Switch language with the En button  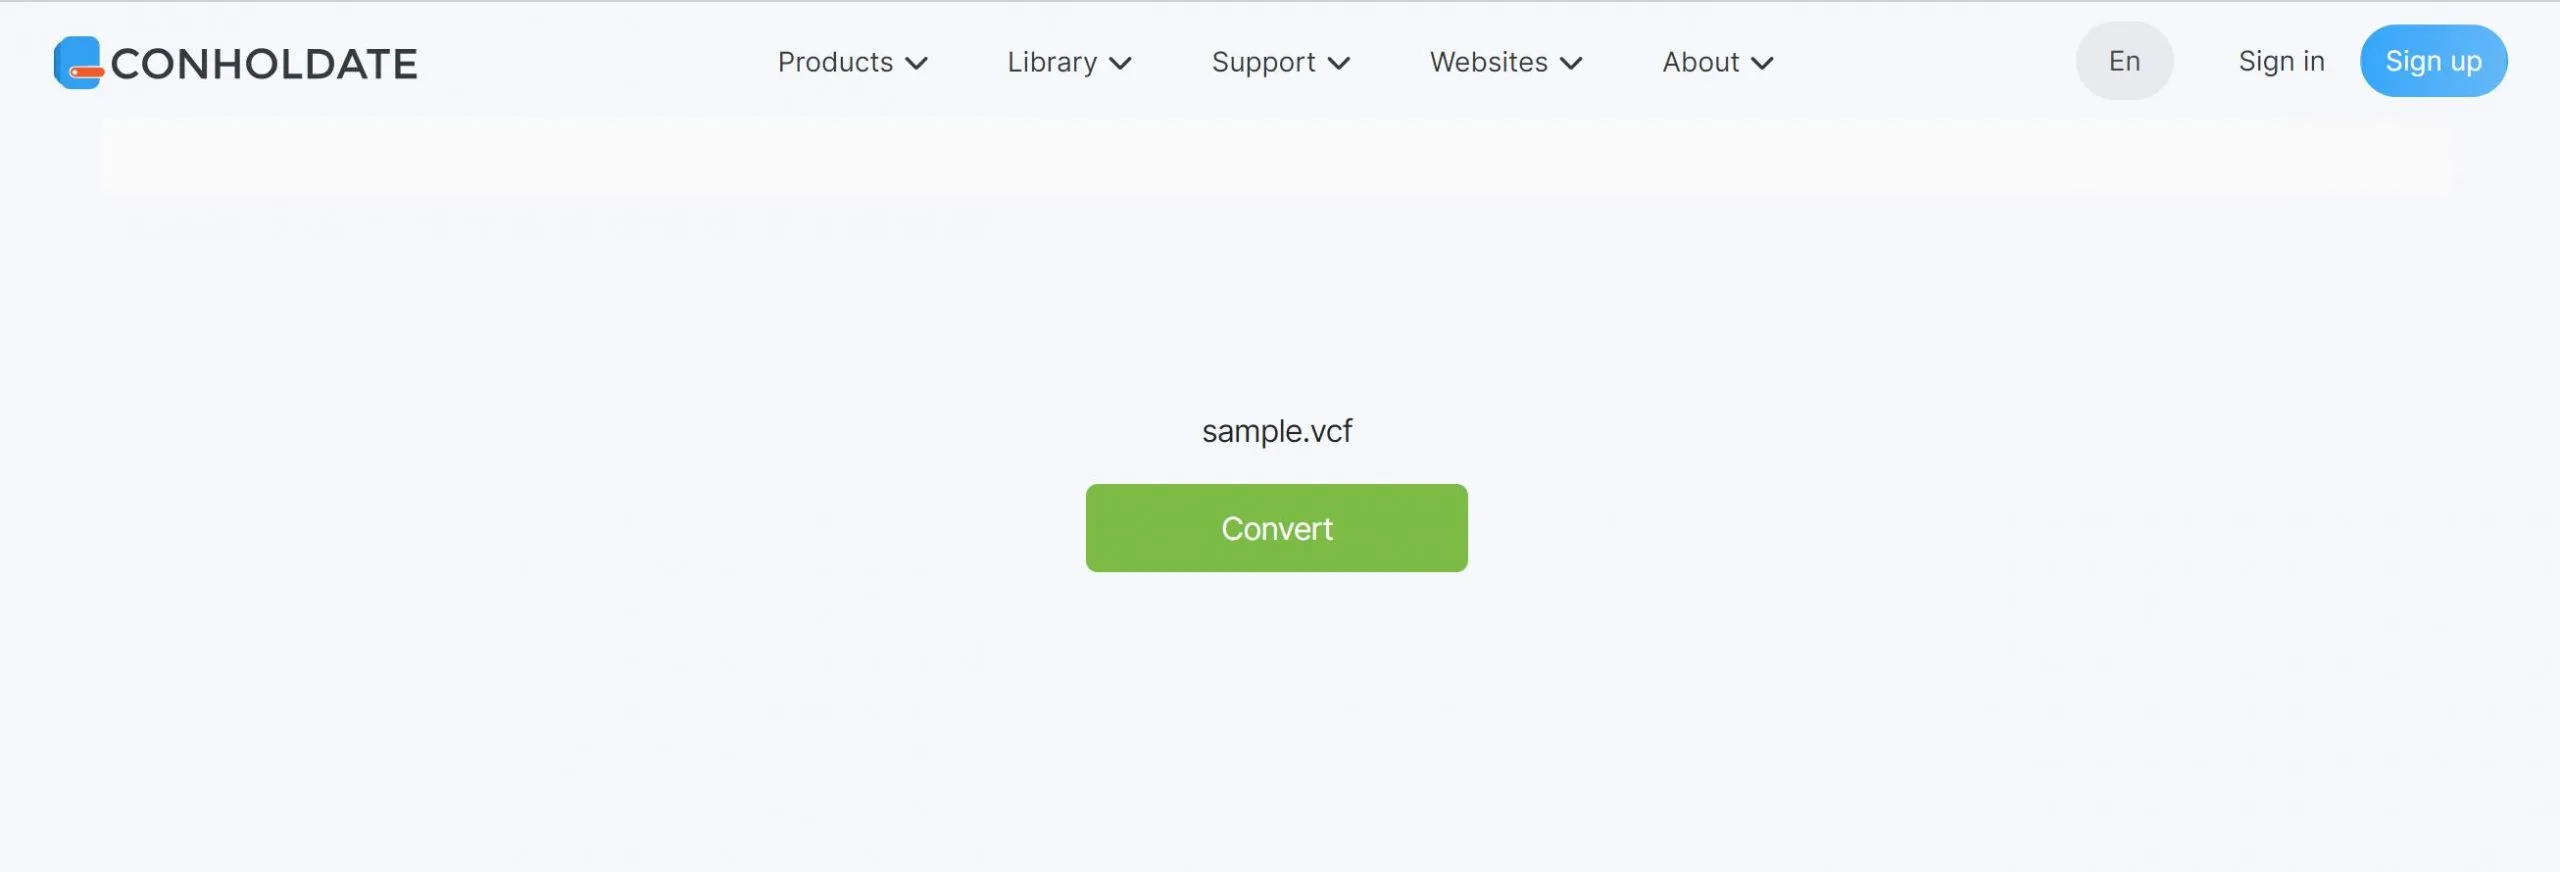tap(2124, 61)
